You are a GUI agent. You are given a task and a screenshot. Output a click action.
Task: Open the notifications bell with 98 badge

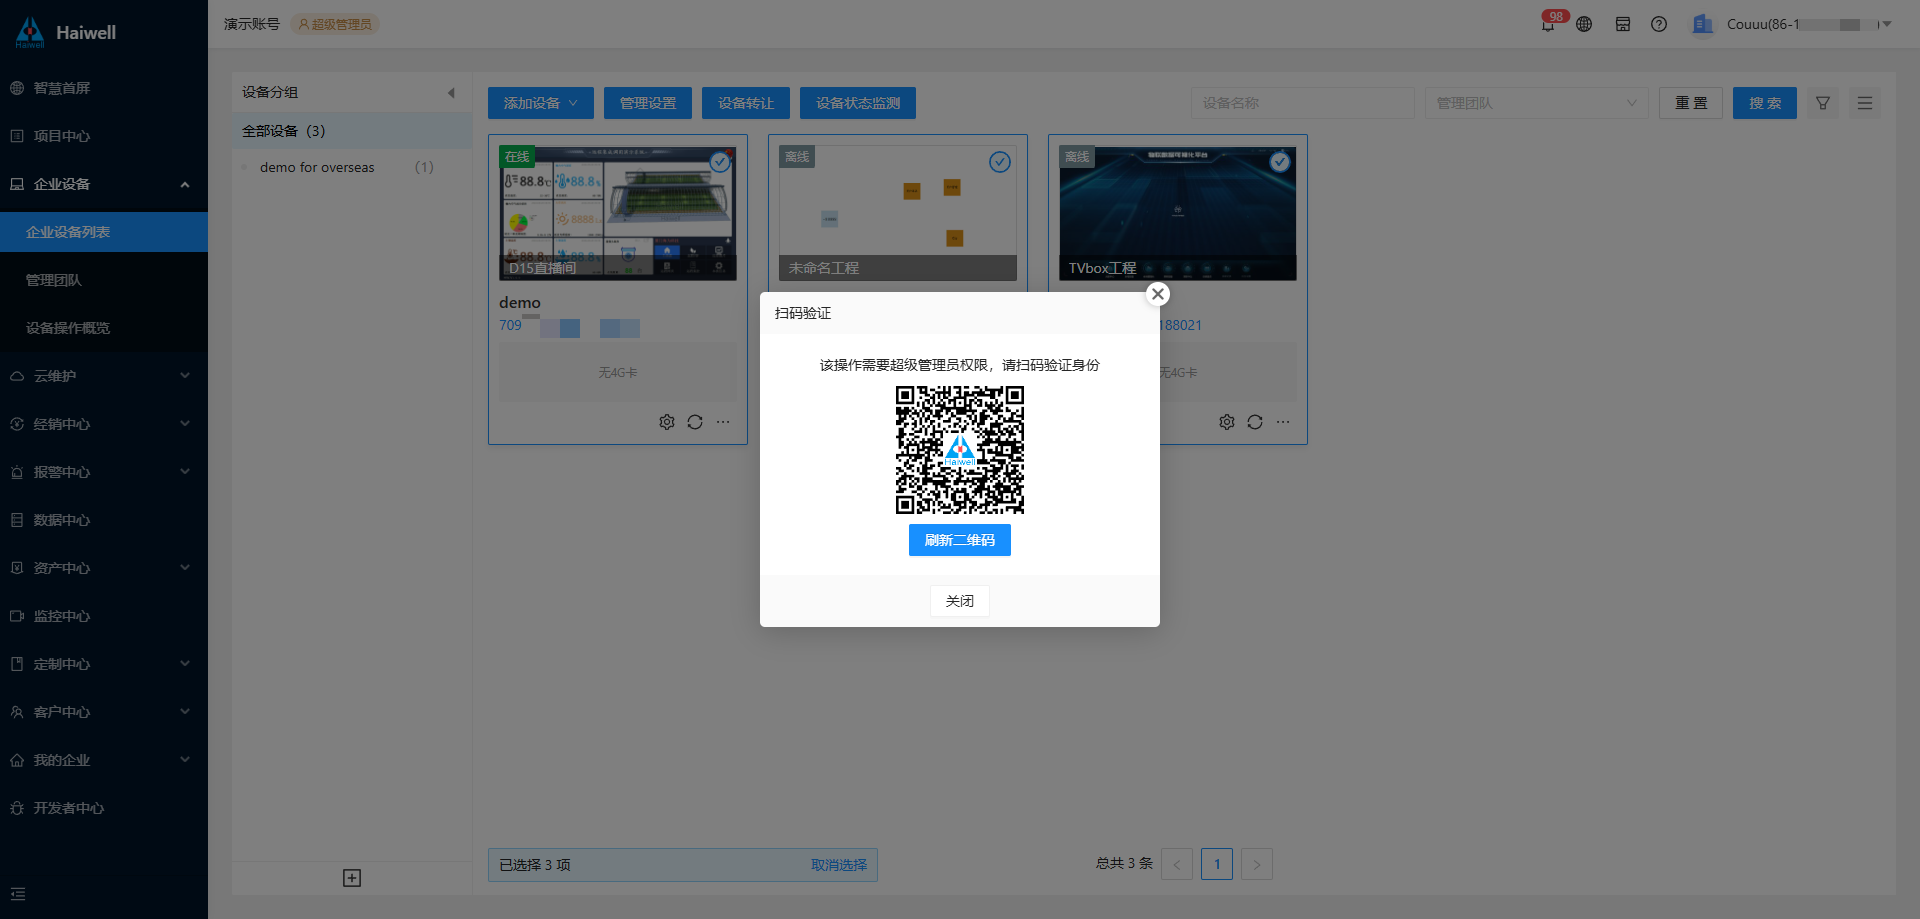coord(1548,24)
